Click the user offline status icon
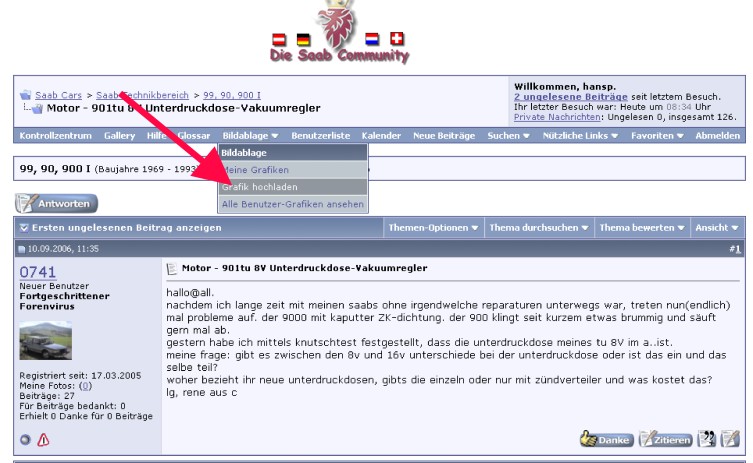This screenshot has height=463, width=753. (x=25, y=439)
